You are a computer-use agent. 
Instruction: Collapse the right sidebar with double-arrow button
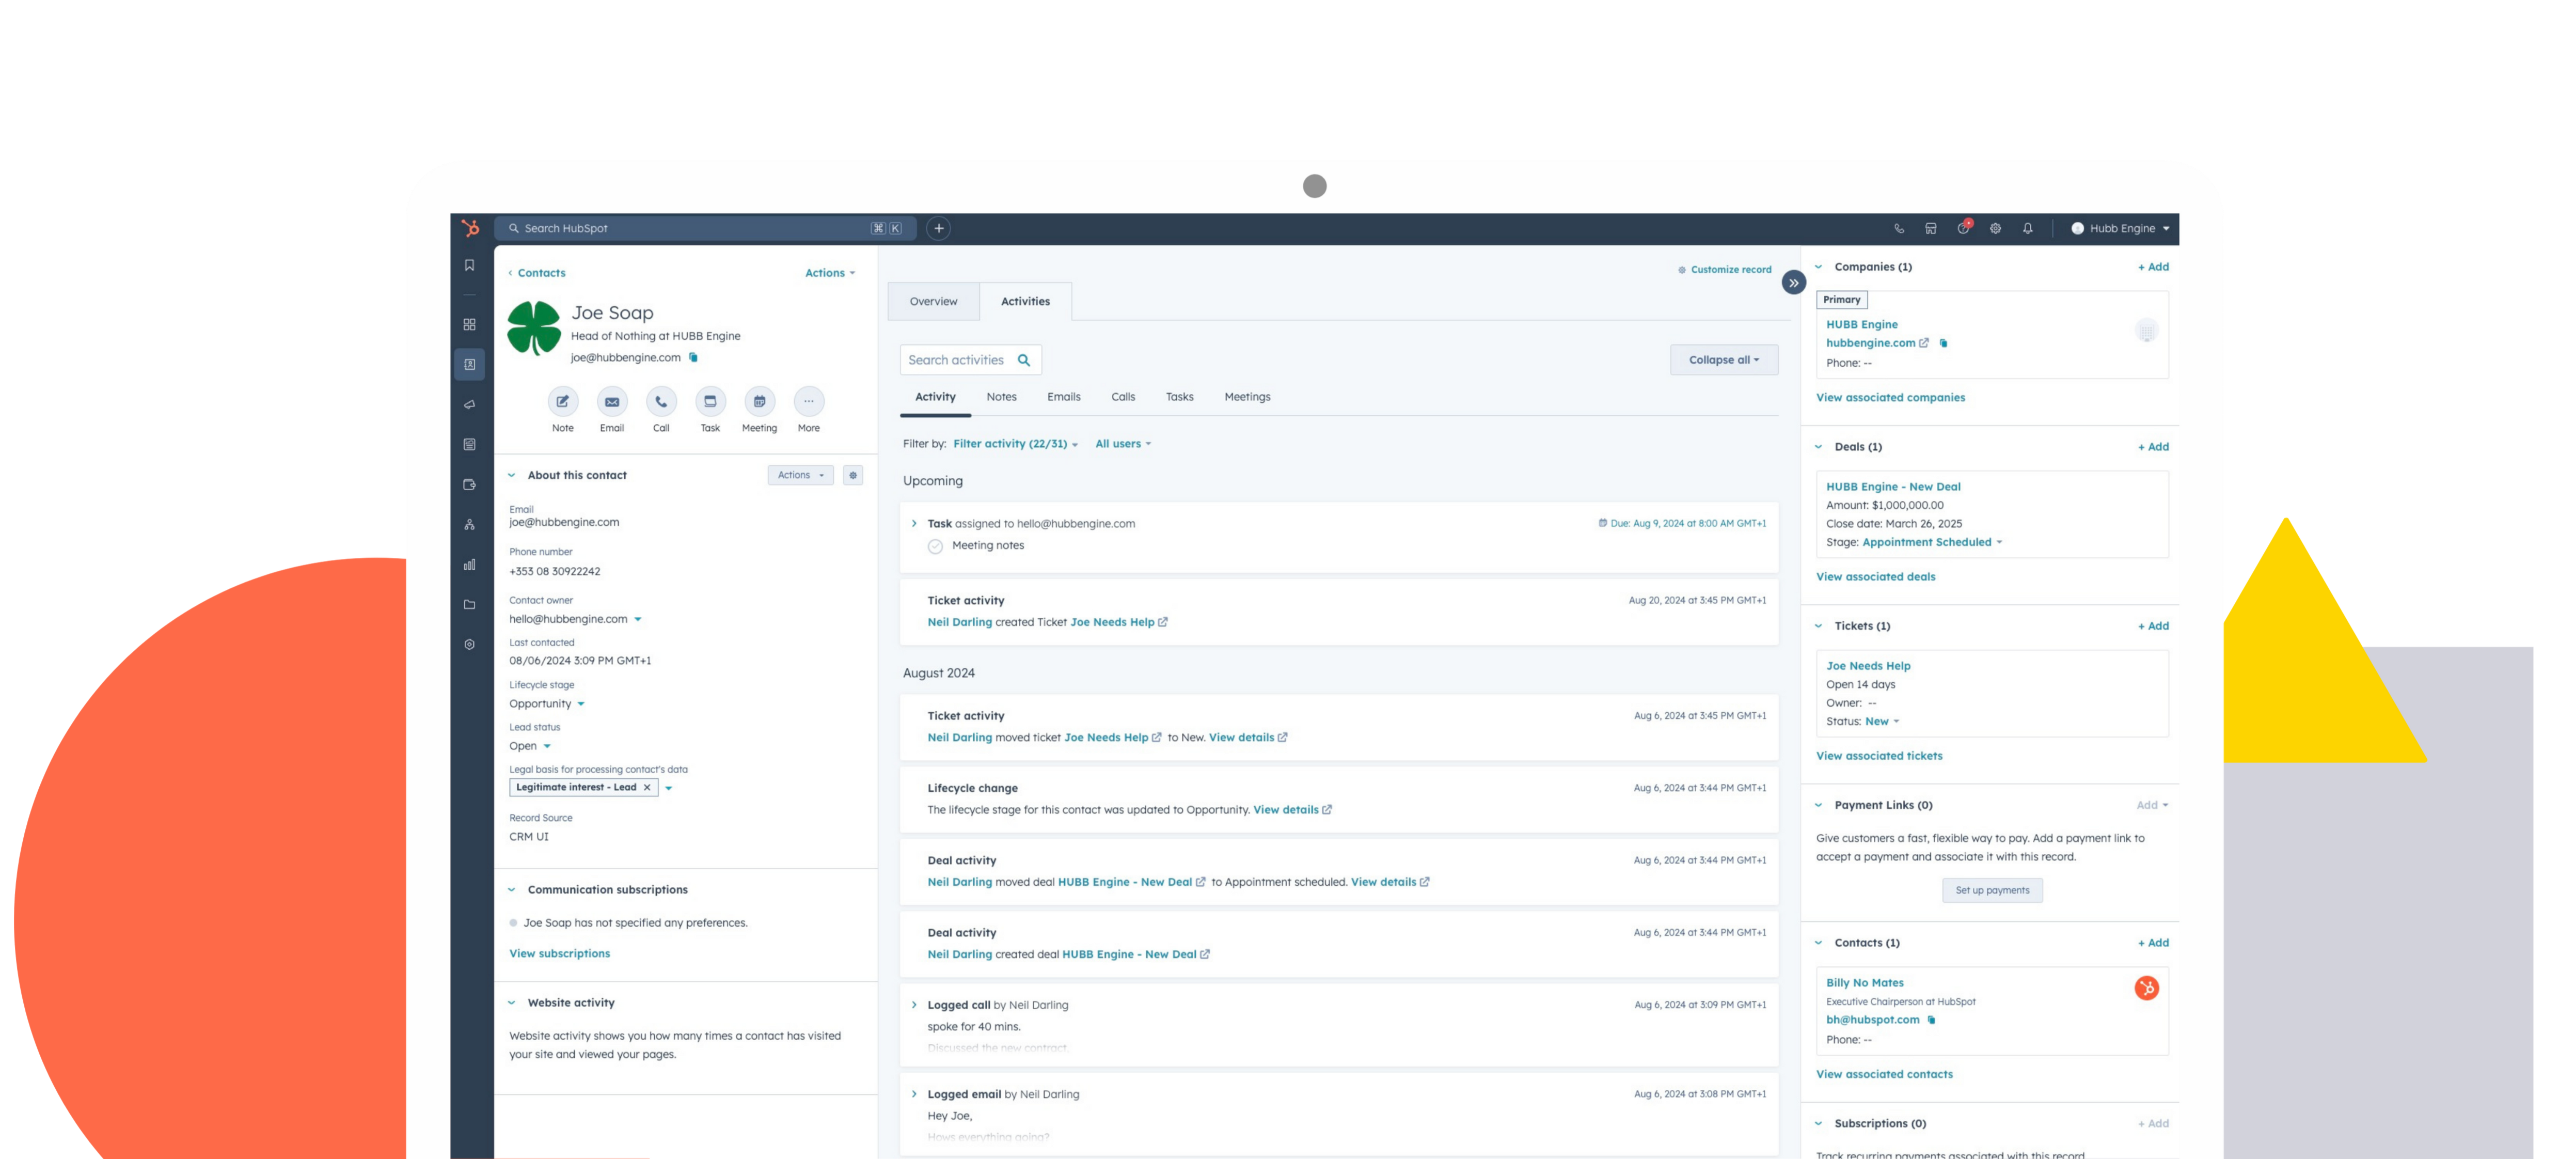coord(1794,283)
